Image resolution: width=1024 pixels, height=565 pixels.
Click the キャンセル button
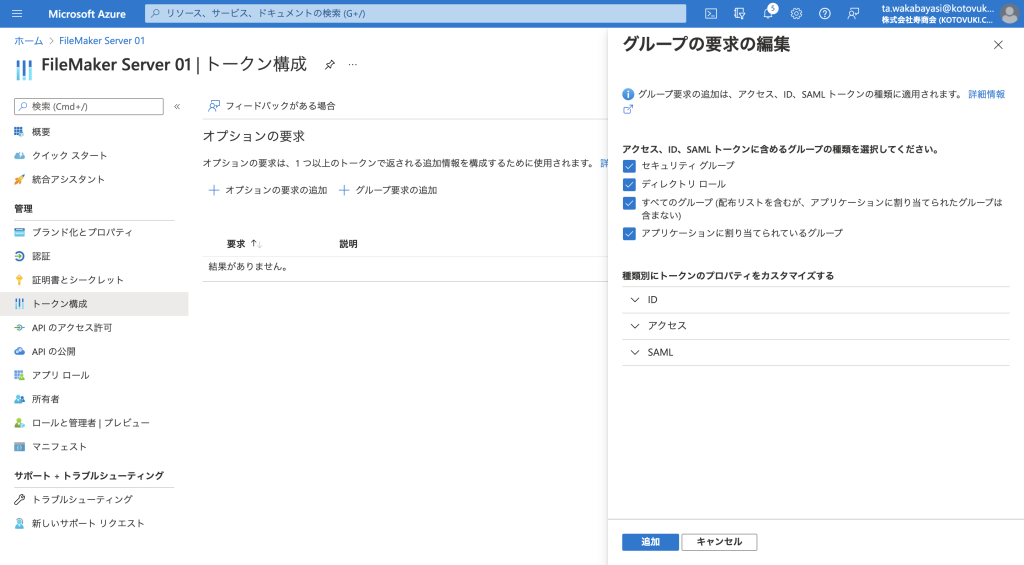tap(719, 541)
